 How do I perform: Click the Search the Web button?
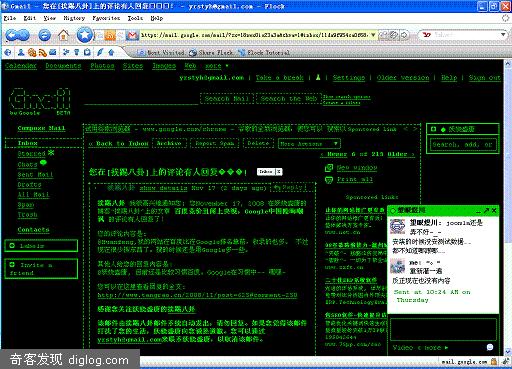pyautogui.click(x=289, y=99)
